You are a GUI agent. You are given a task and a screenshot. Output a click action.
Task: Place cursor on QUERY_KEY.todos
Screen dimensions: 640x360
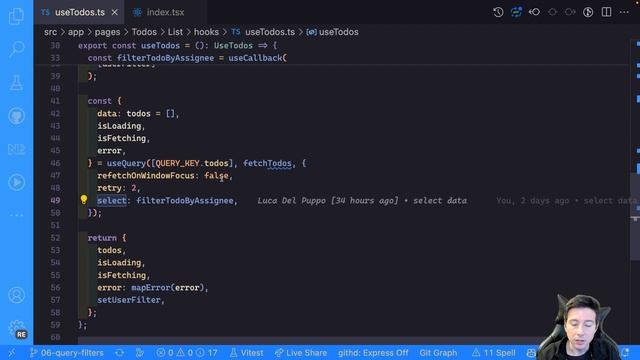[192, 163]
